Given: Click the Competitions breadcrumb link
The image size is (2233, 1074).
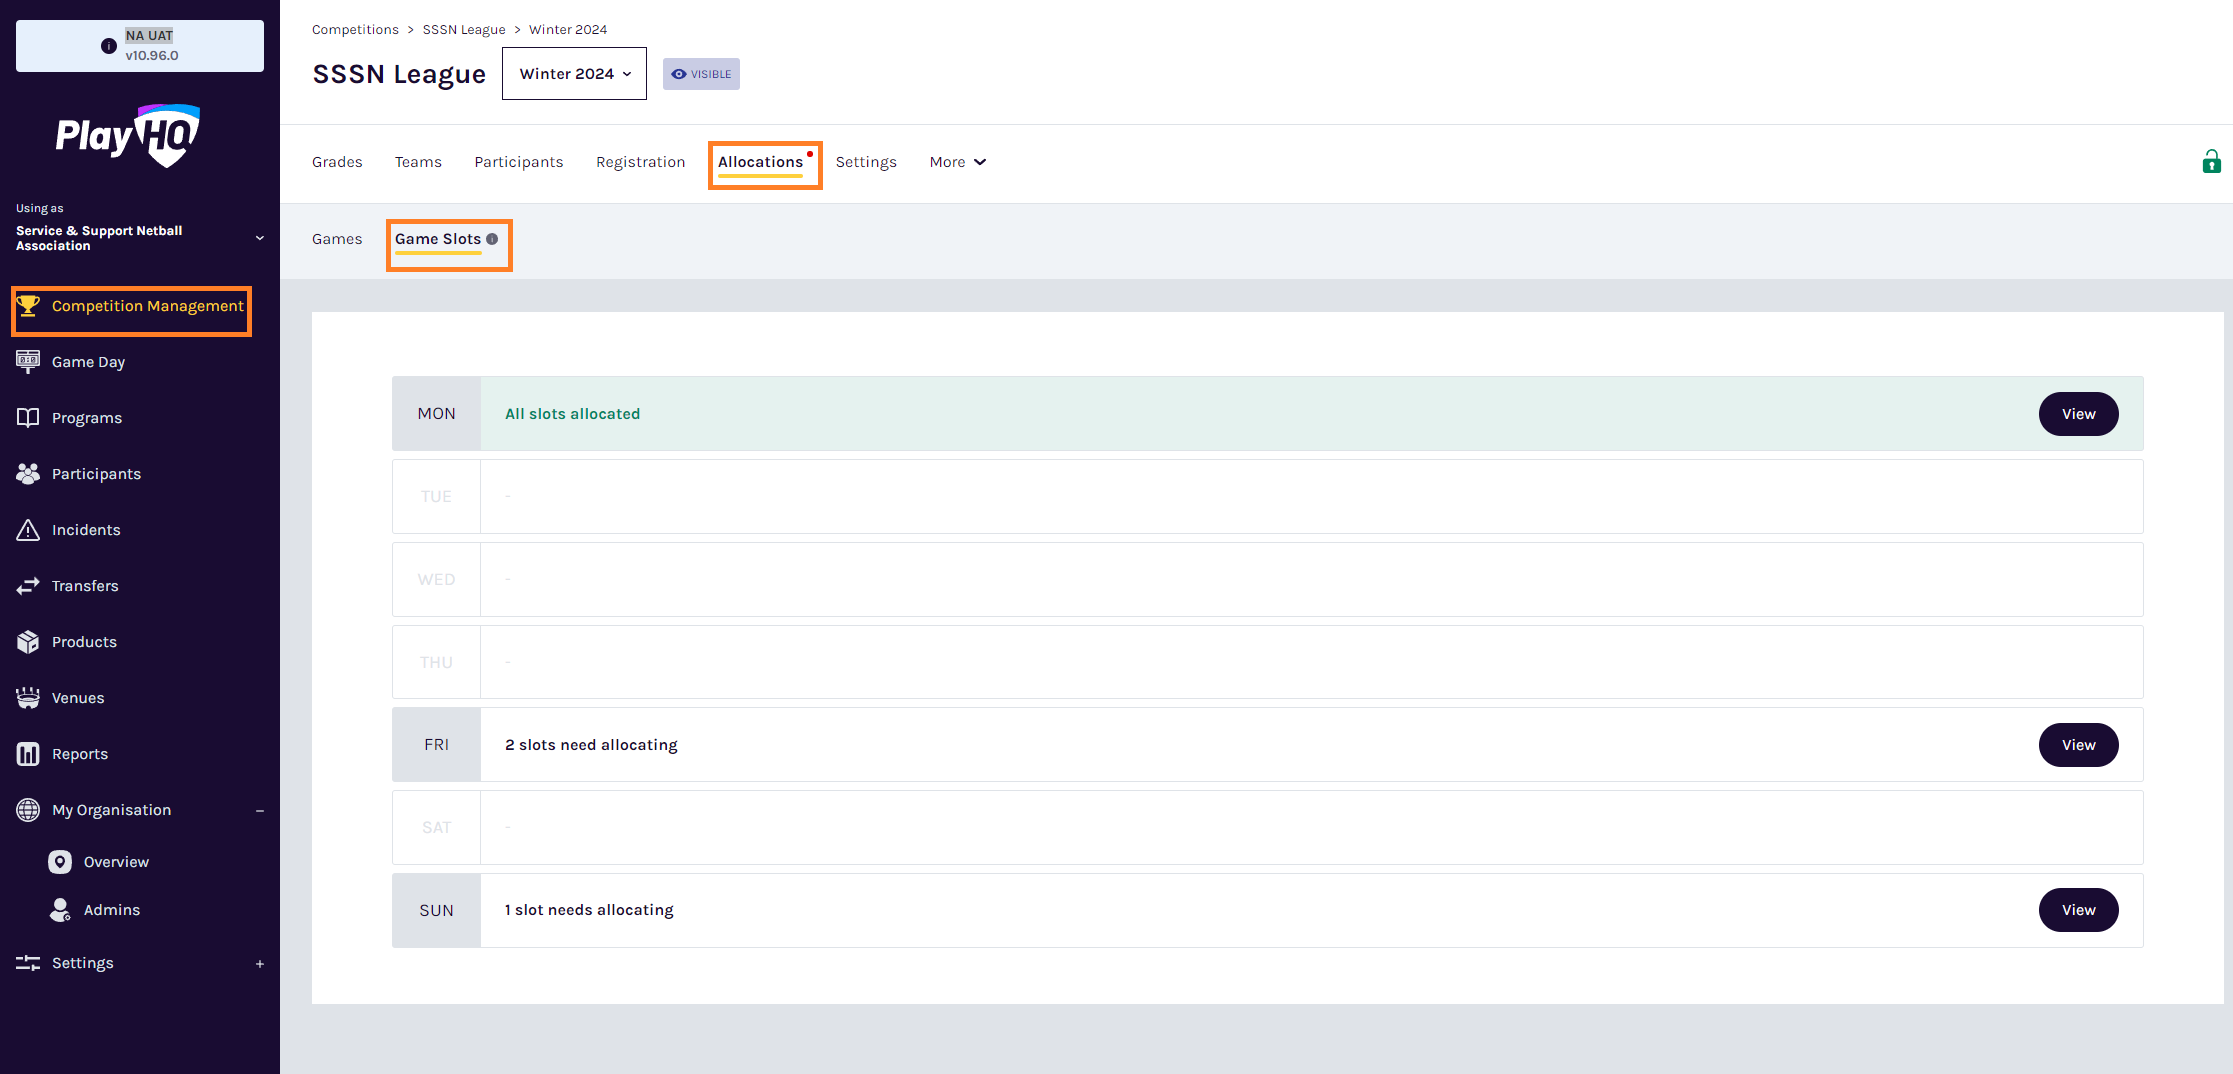Looking at the screenshot, I should coord(355,30).
